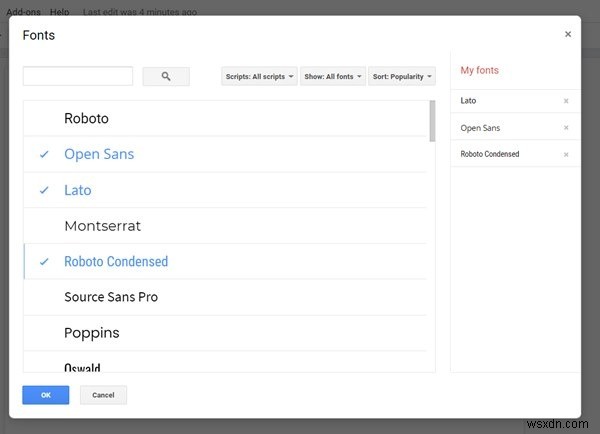The height and width of the screenshot is (434, 600).
Task: Remove Roboto Condensed from My fonts
Action: tap(566, 154)
